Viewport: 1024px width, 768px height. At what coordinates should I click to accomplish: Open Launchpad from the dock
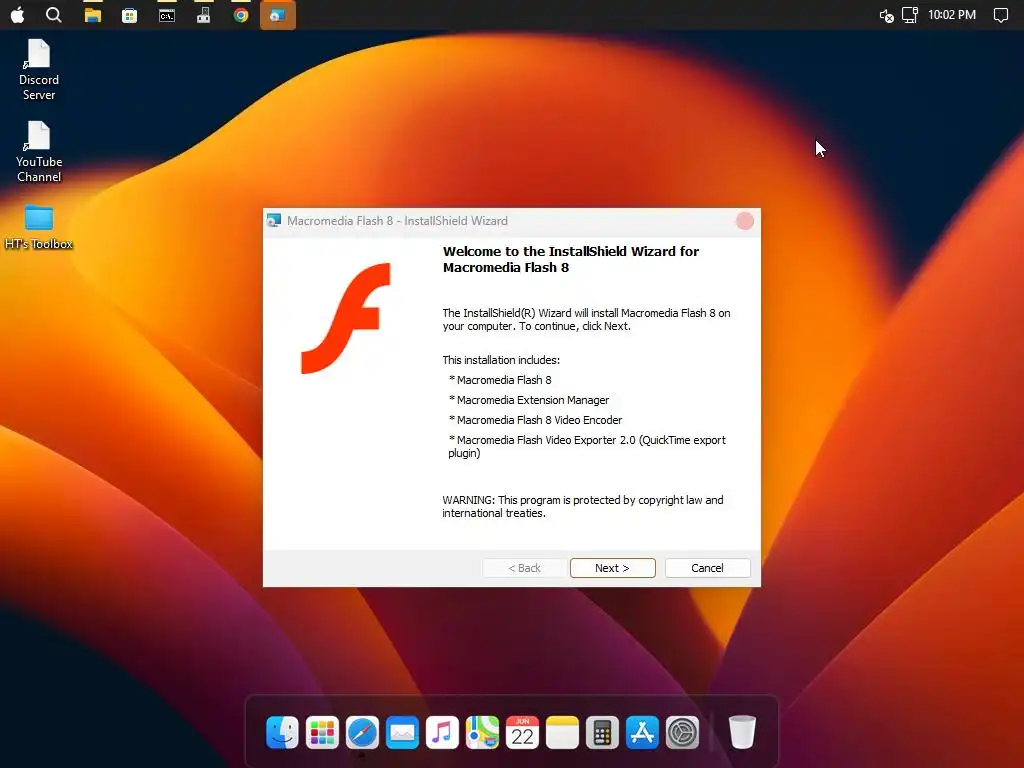(x=322, y=732)
